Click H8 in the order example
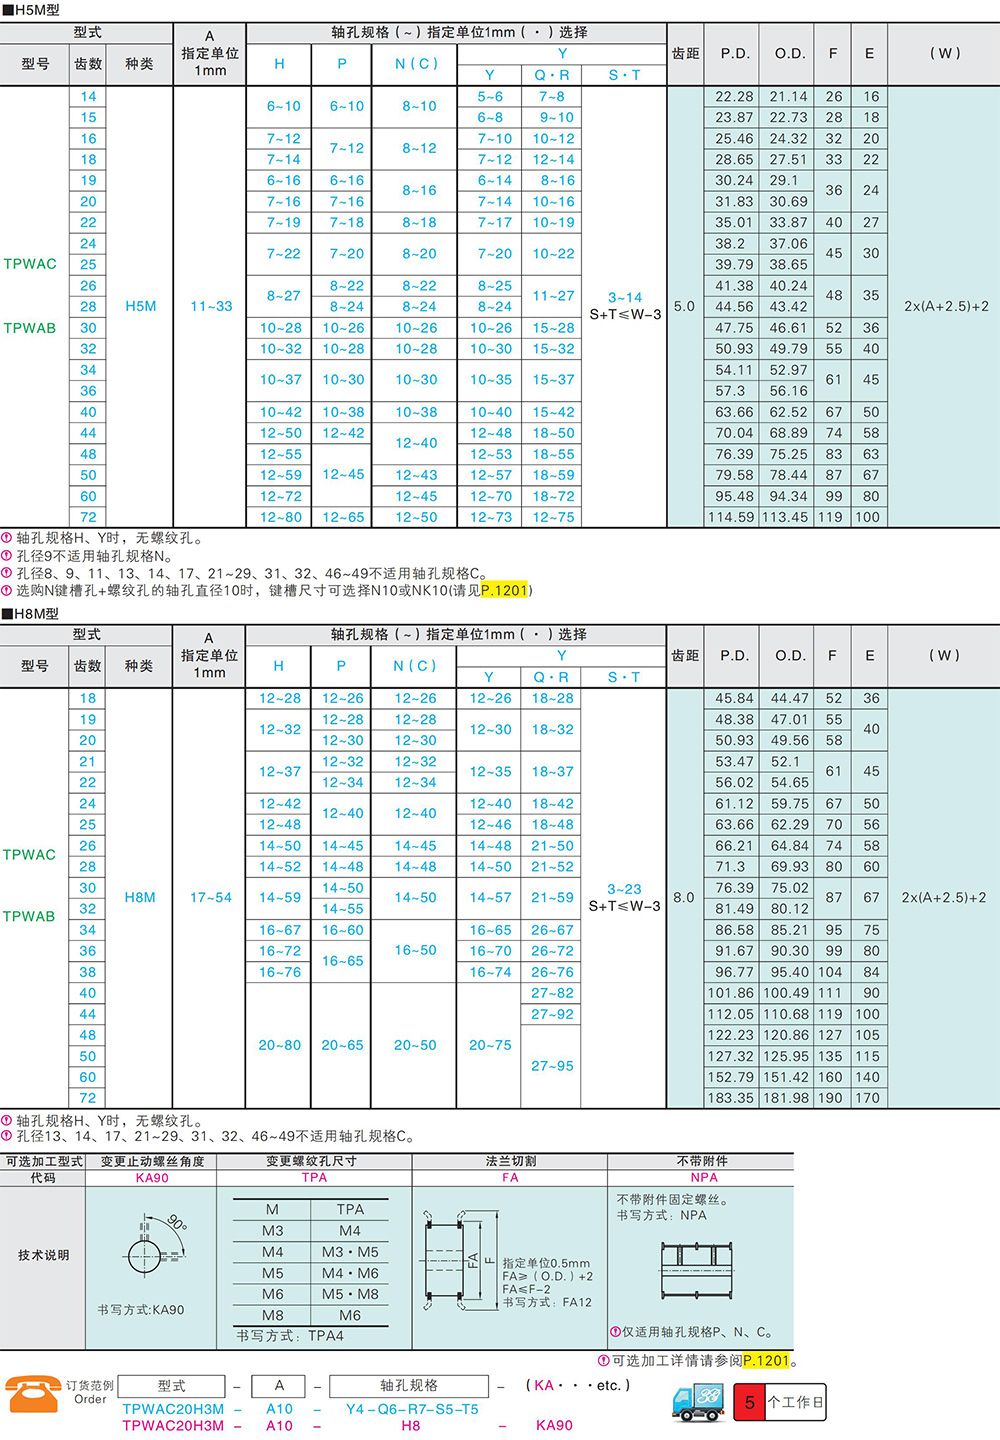This screenshot has height=1440, width=1000. click(411, 1426)
